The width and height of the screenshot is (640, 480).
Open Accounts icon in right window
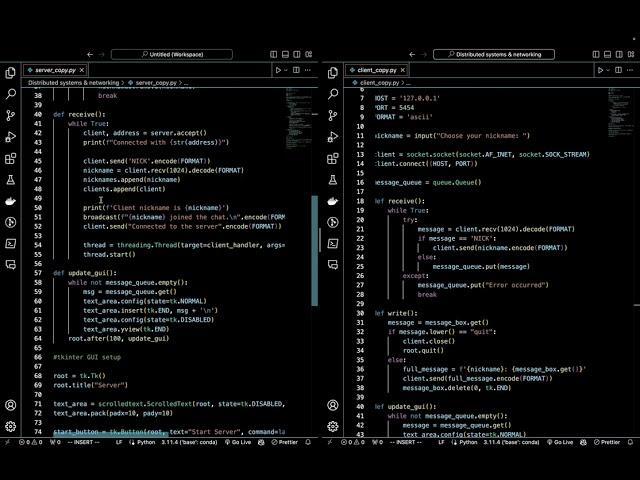tap(332, 405)
